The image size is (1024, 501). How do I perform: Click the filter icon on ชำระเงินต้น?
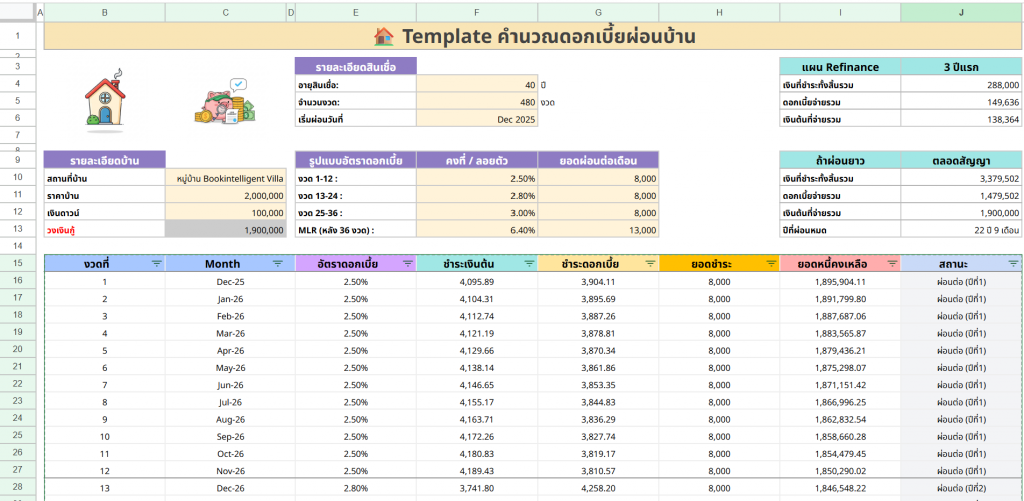point(527,263)
